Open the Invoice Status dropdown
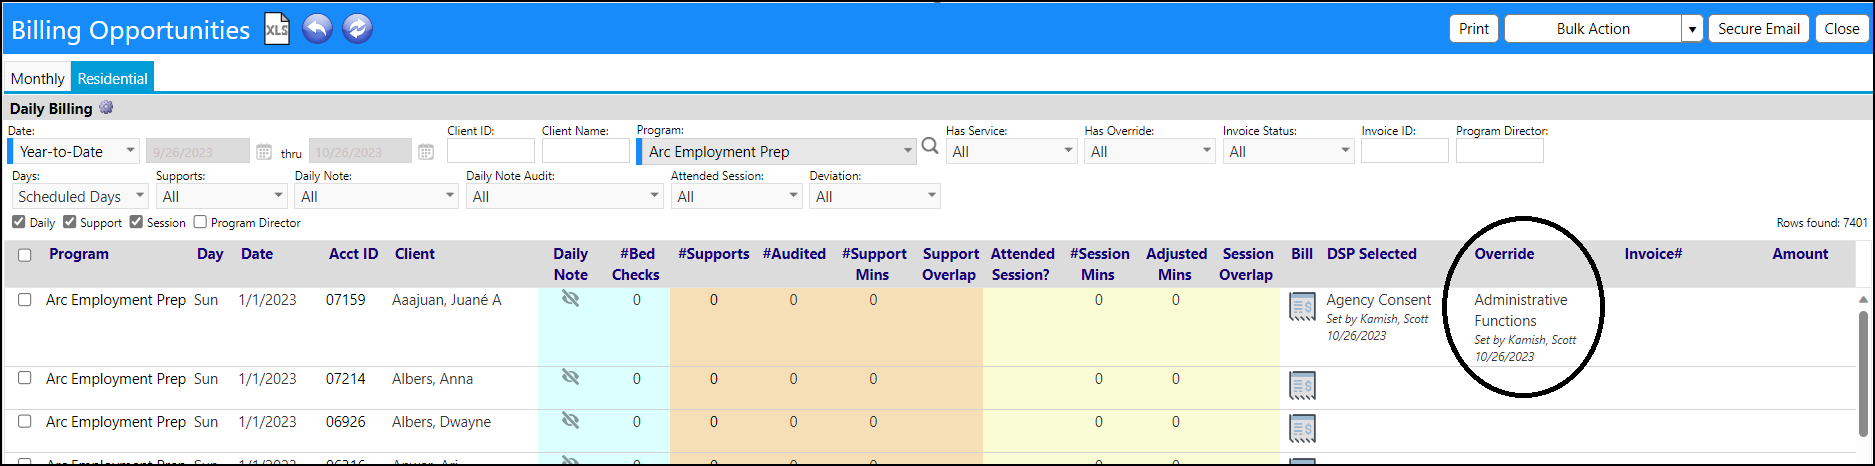This screenshot has width=1875, height=466. click(1288, 151)
